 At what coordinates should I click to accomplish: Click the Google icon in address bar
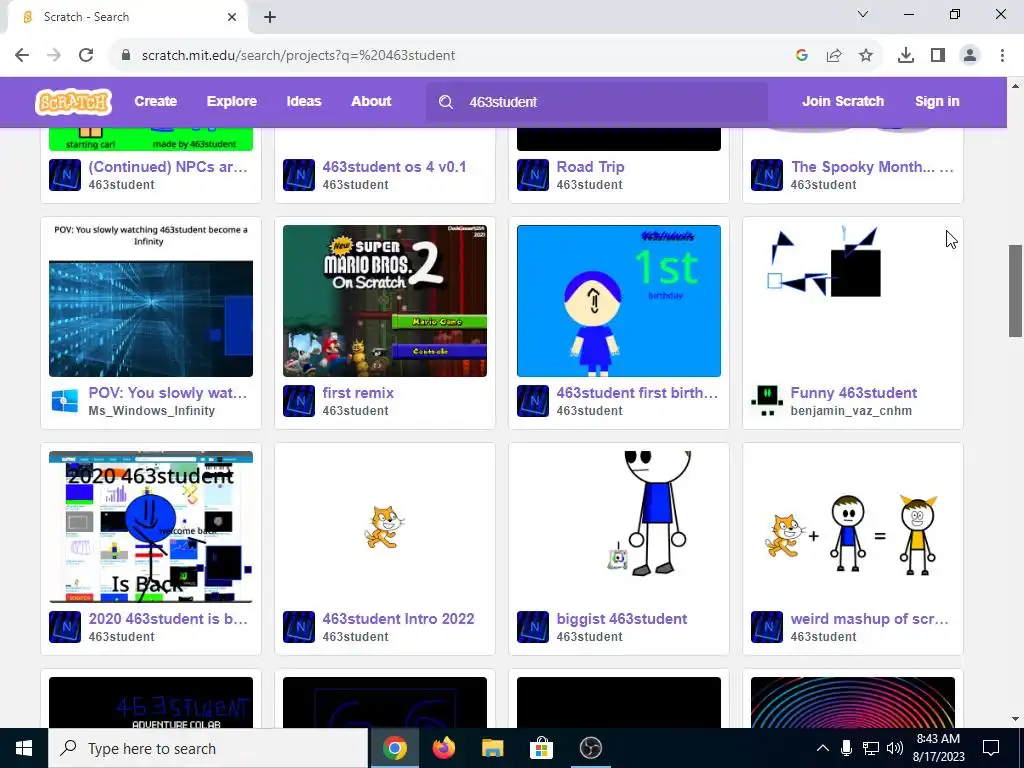pyautogui.click(x=802, y=56)
